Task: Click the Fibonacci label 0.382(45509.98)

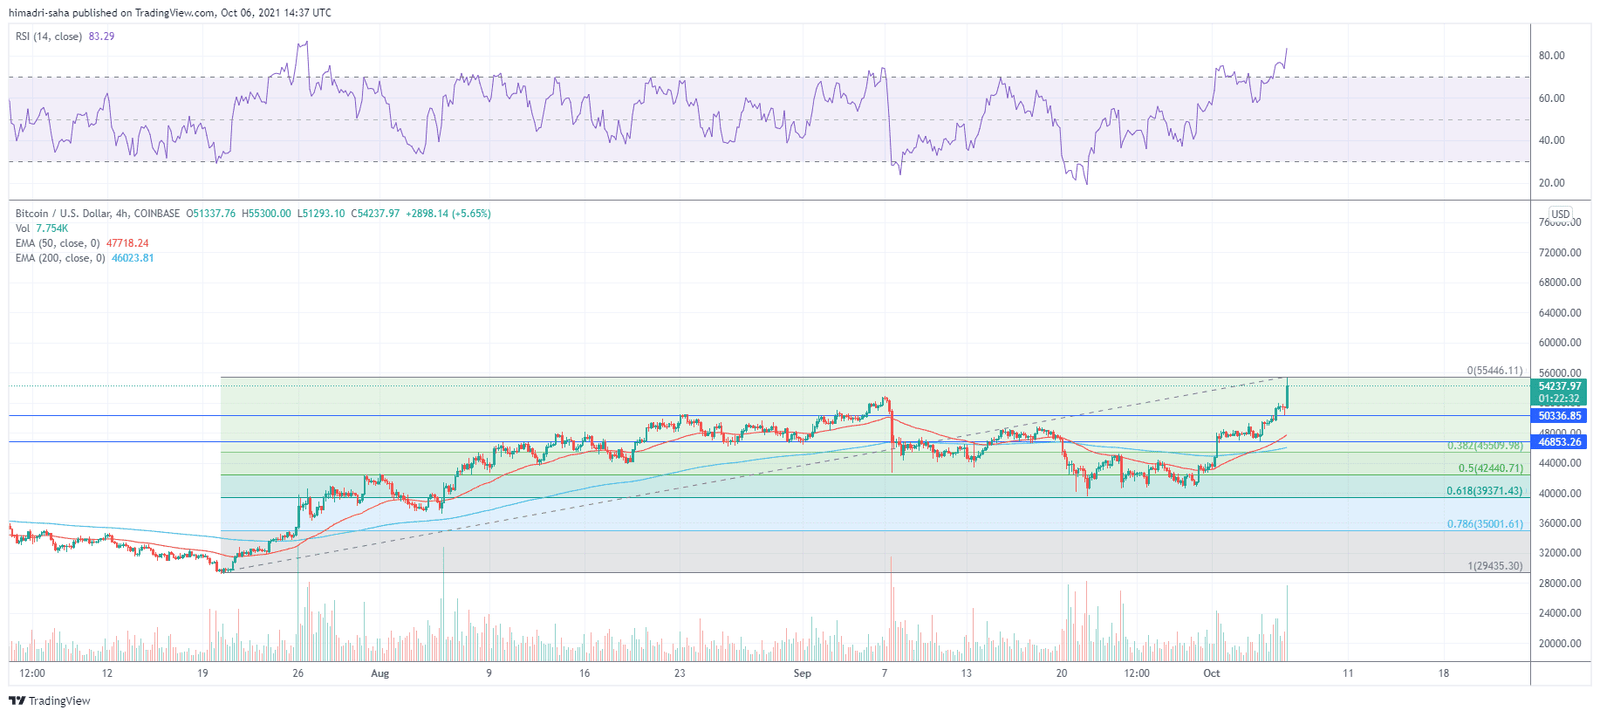Action: (1485, 445)
